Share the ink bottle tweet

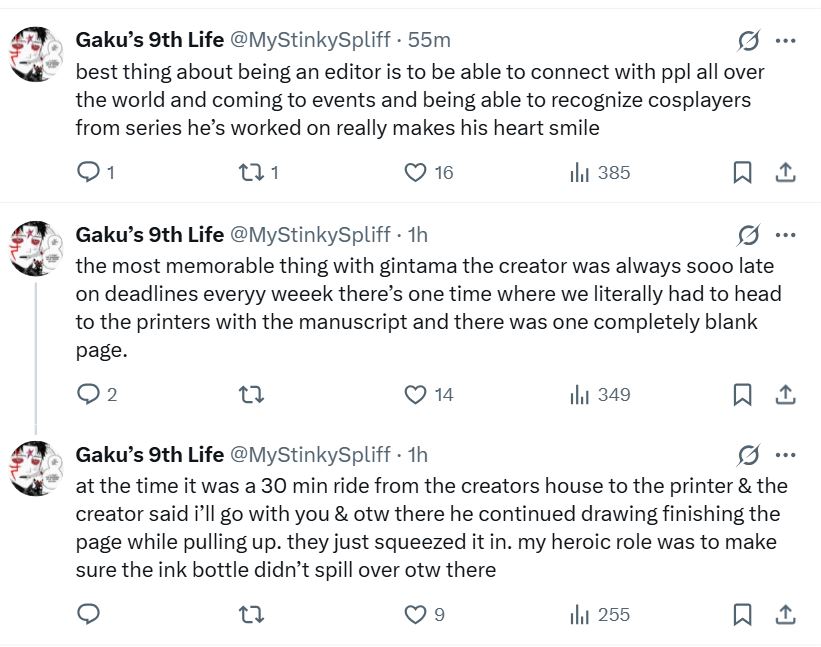pos(786,615)
